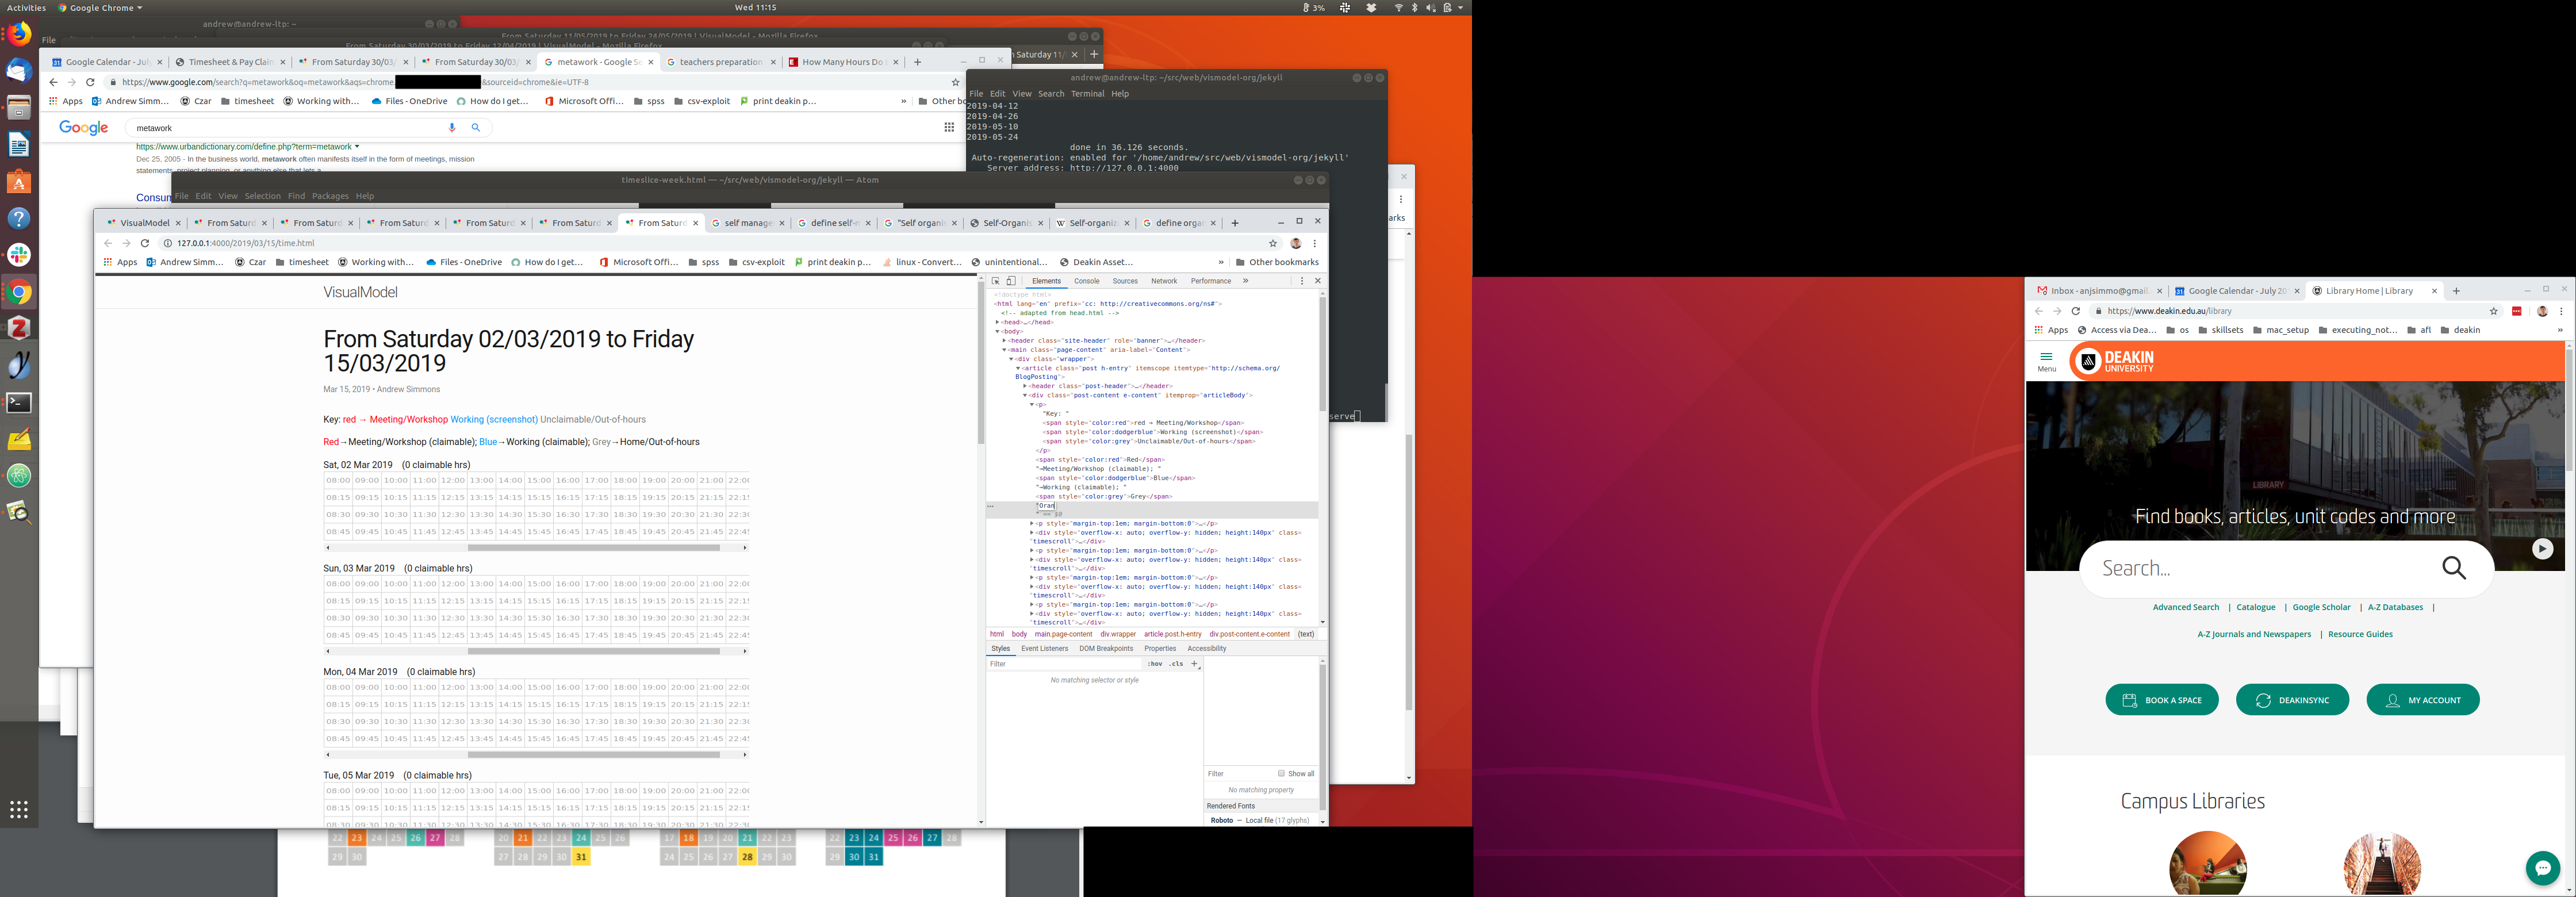Follow the Google Scholar link
The height and width of the screenshot is (897, 2576).
click(2321, 607)
